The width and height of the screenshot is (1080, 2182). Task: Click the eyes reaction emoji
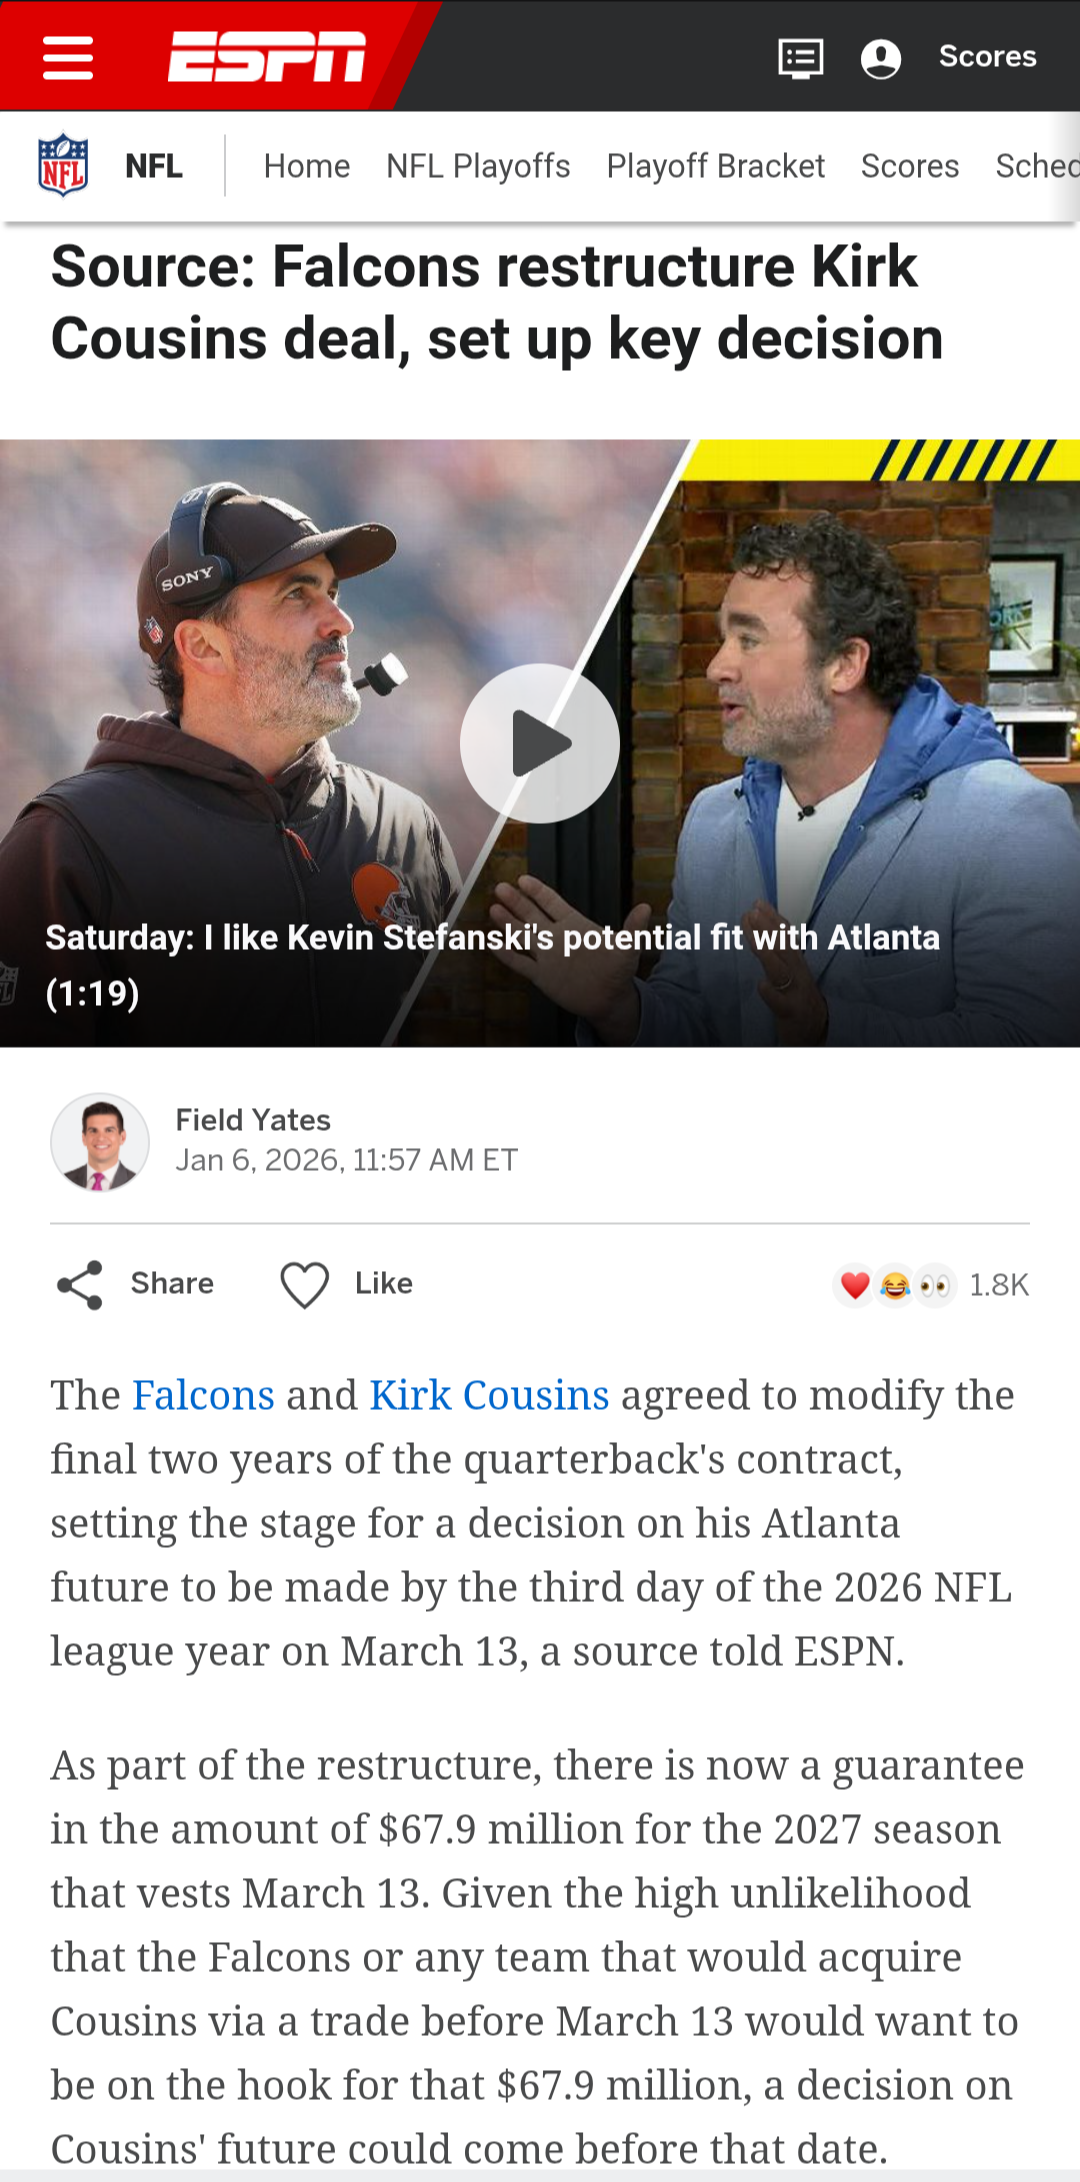(935, 1285)
